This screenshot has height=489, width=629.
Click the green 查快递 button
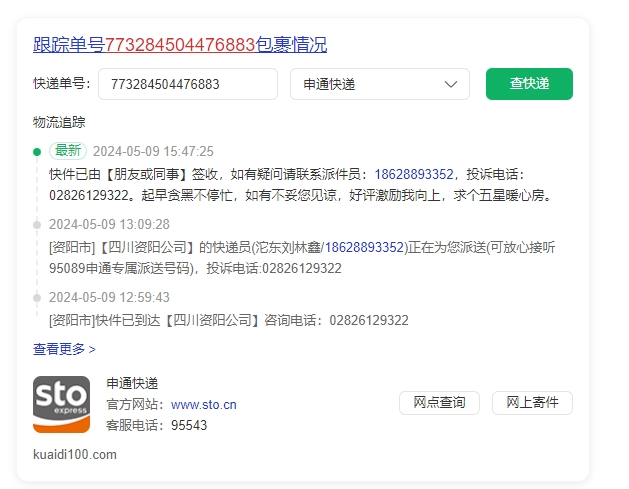tap(529, 84)
